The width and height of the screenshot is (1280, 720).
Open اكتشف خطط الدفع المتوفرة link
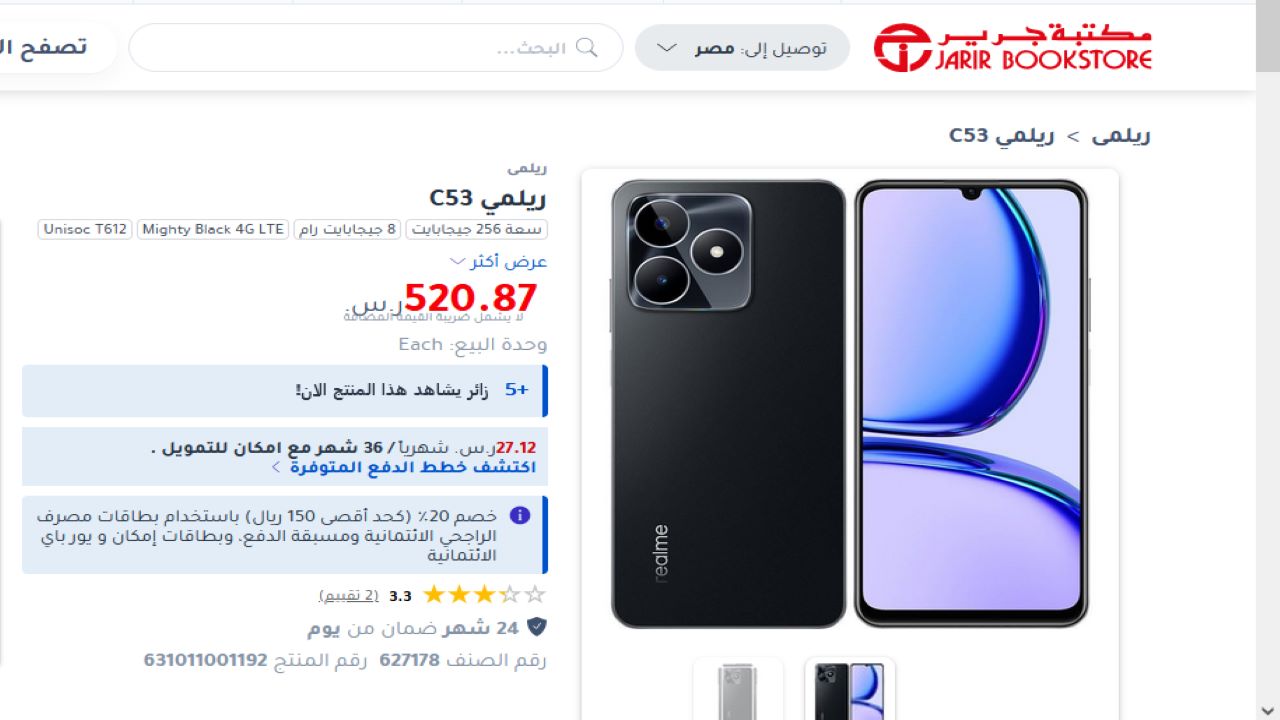coord(413,467)
